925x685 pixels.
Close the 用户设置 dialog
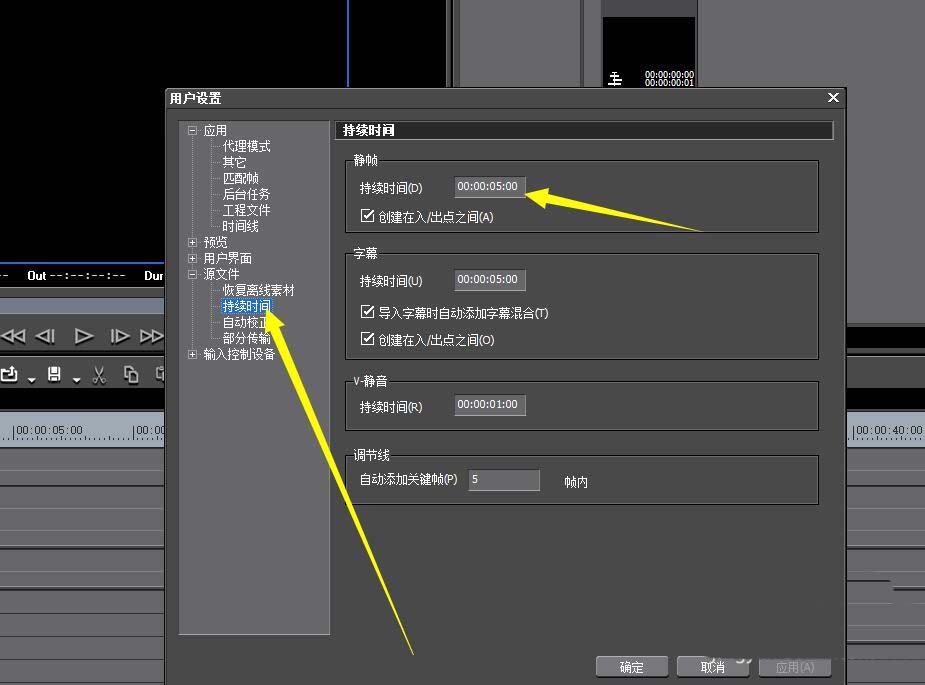[x=833, y=97]
